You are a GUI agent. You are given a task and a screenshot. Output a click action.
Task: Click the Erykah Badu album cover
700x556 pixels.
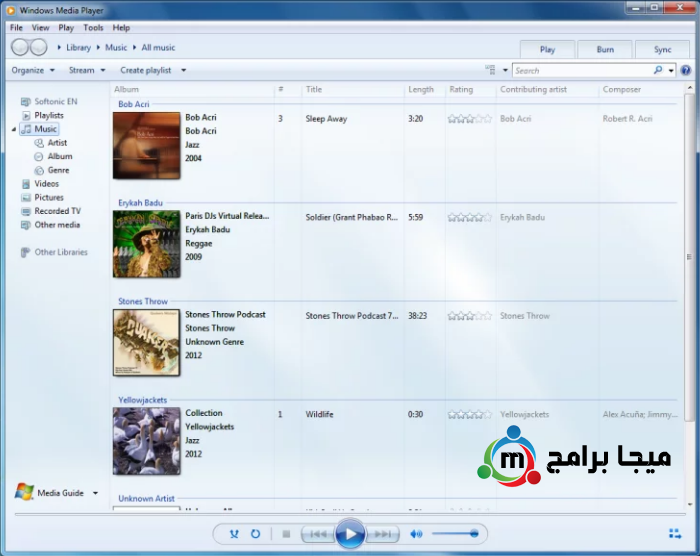point(146,244)
